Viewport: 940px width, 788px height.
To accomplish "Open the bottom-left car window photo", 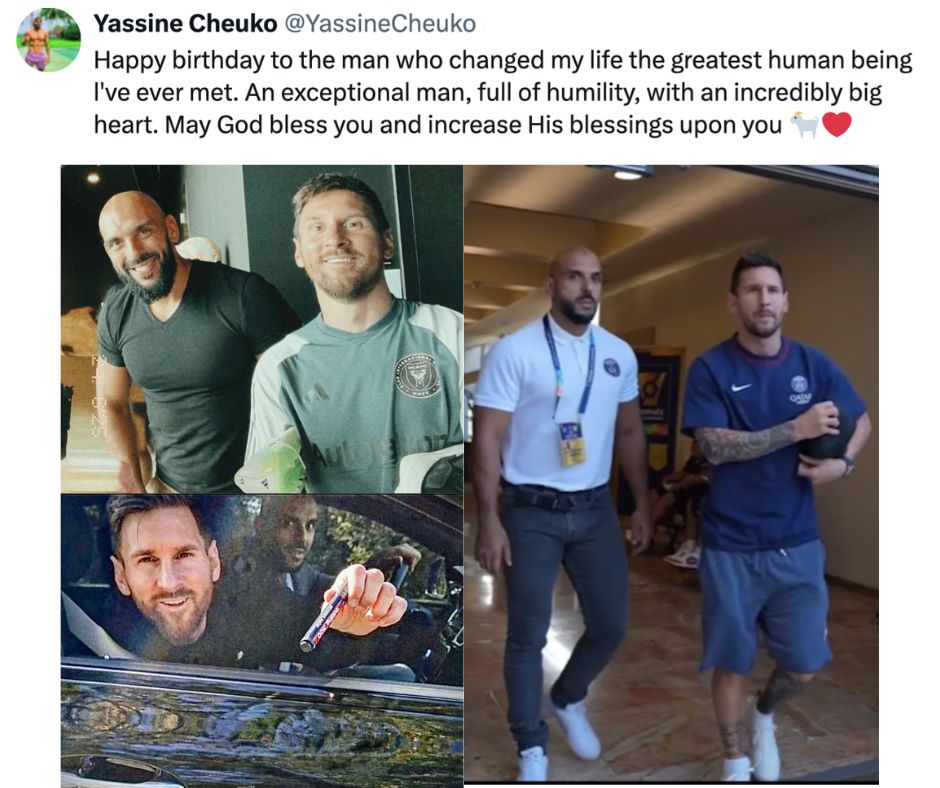I will 262,641.
